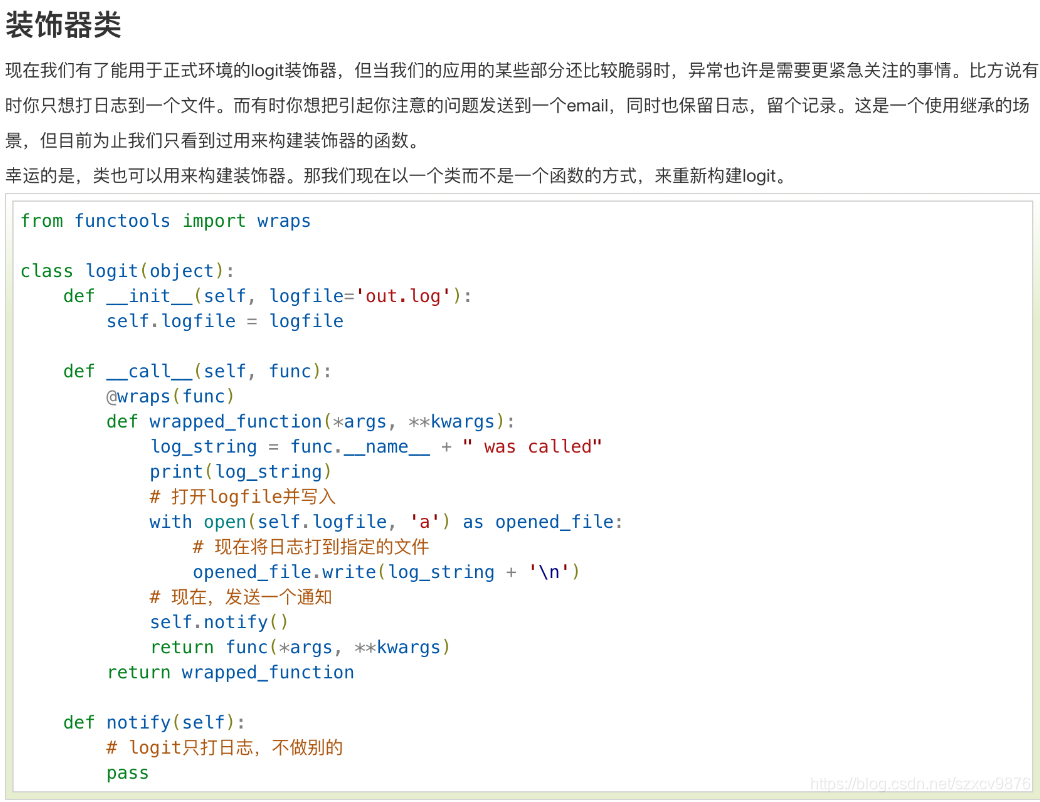Click the line 'from functools import wraps'
1040x802 pixels.
(x=165, y=221)
